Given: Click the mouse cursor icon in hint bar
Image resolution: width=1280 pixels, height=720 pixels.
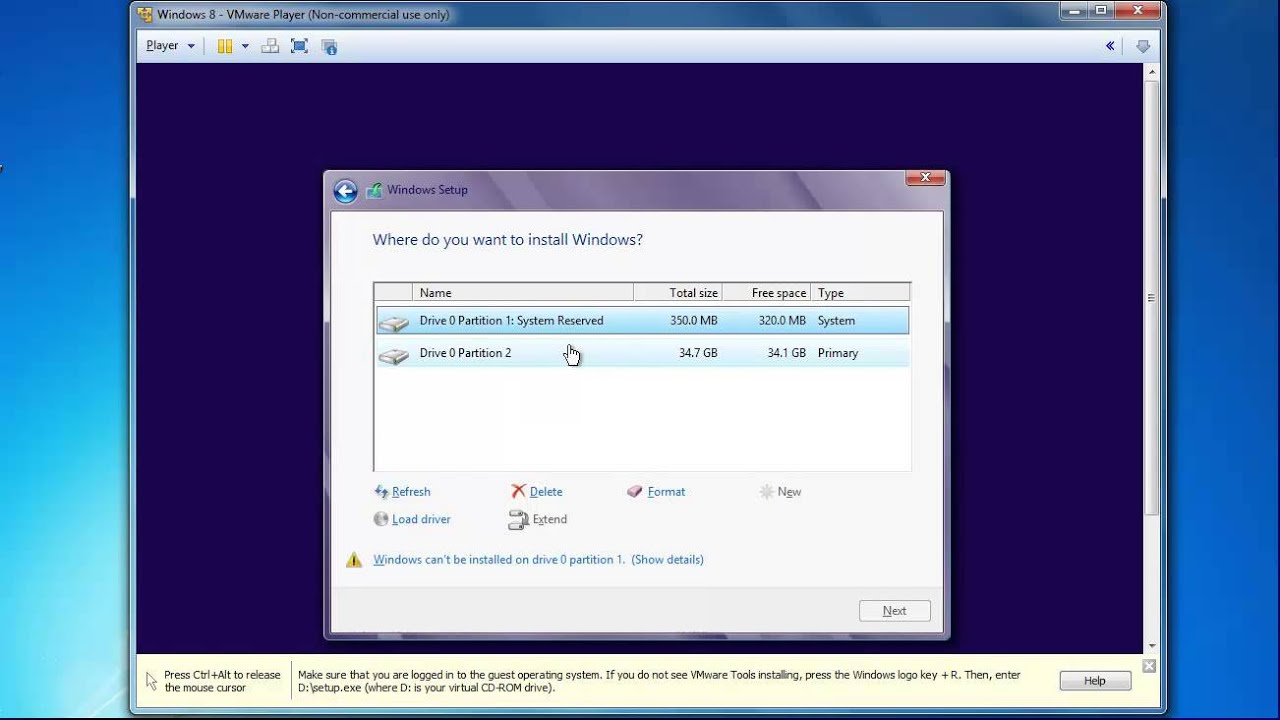Looking at the screenshot, I should pos(151,681).
